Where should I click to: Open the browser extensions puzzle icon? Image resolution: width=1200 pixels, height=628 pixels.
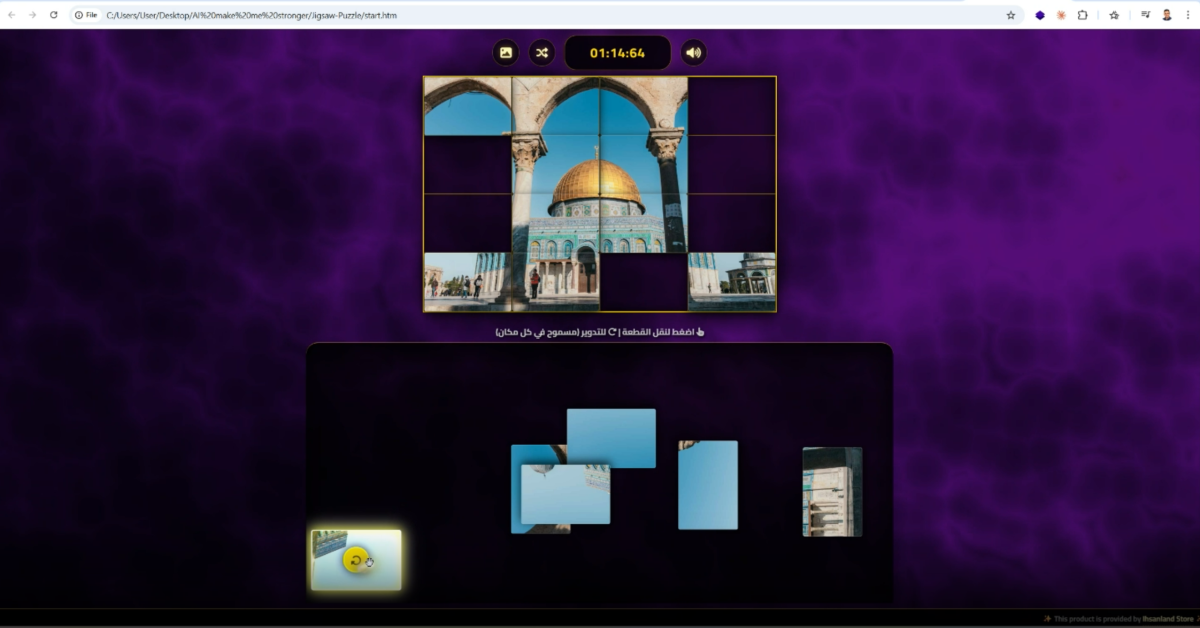coord(1082,15)
